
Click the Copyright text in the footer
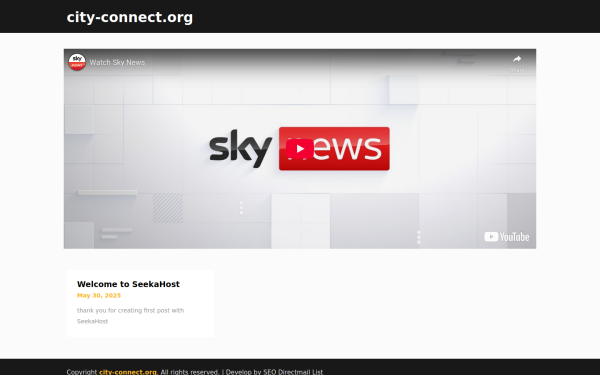(x=82, y=372)
